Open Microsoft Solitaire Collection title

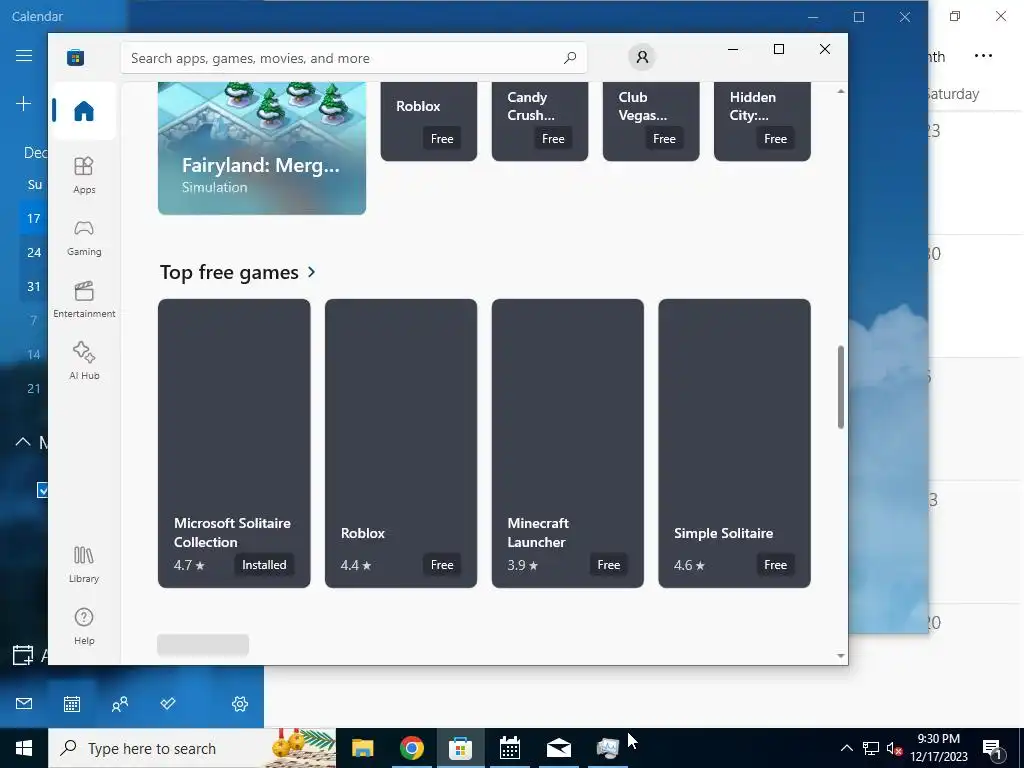pos(232,532)
